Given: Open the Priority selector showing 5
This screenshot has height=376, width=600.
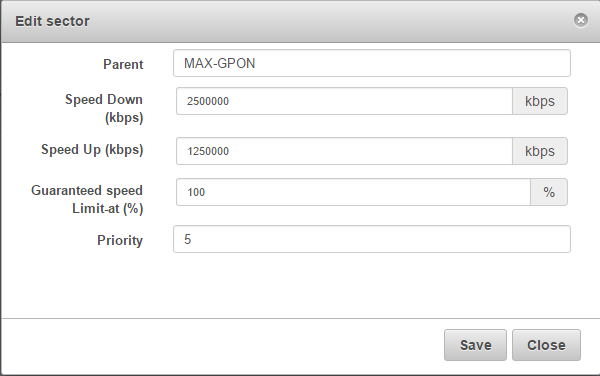Looking at the screenshot, I should [x=372, y=239].
